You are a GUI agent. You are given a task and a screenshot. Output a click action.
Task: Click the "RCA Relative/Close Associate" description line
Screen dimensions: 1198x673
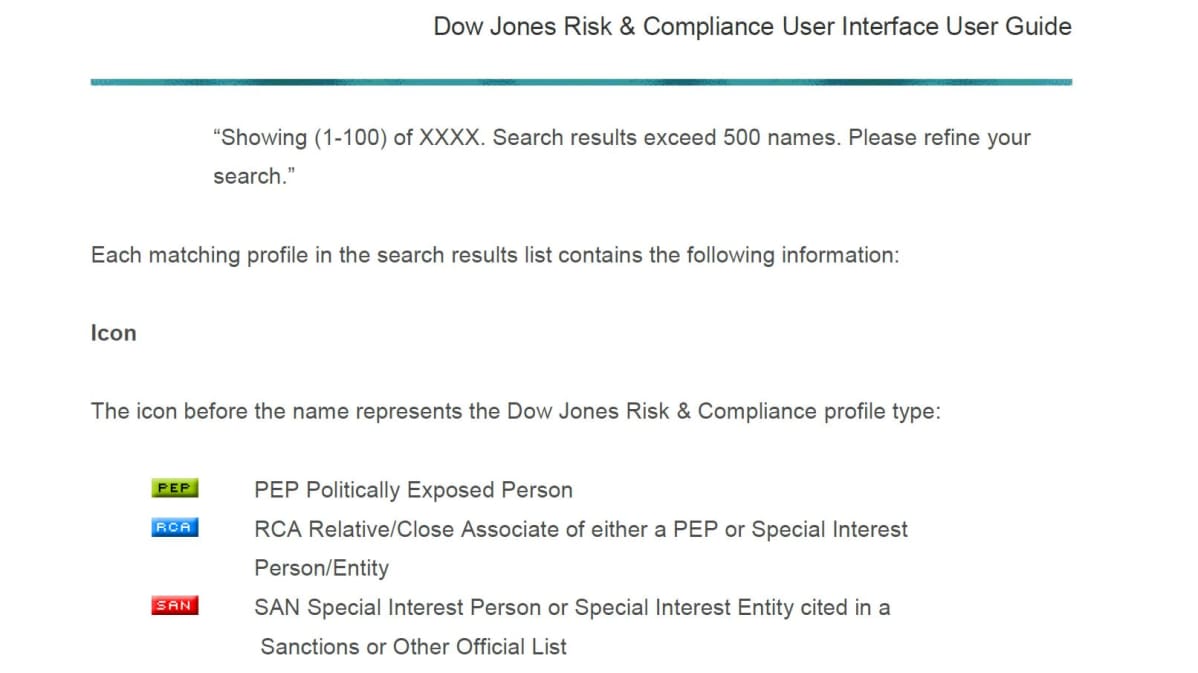point(581,529)
